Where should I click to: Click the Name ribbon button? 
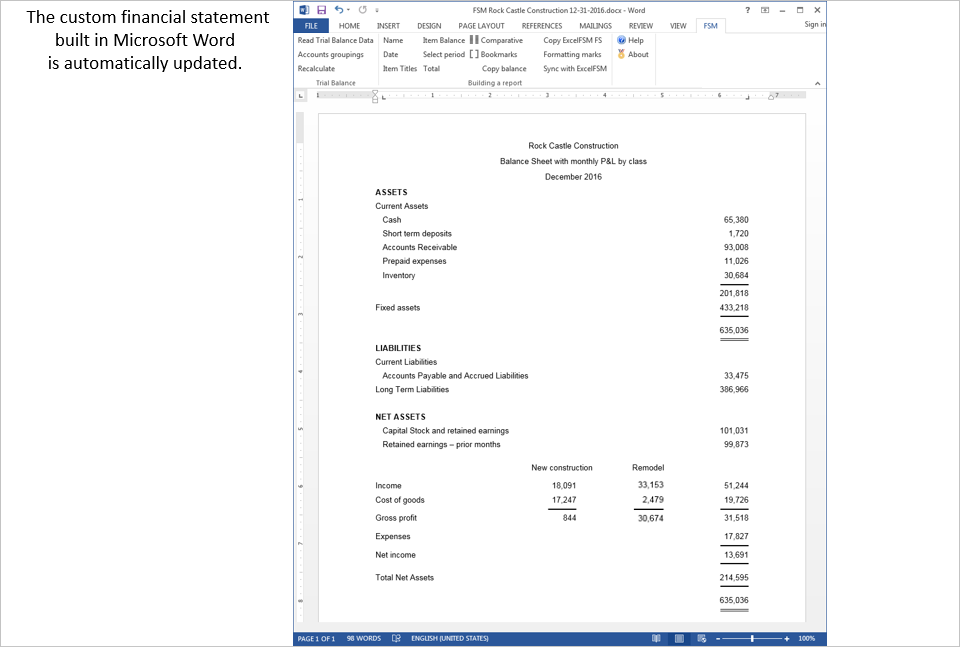coord(393,40)
